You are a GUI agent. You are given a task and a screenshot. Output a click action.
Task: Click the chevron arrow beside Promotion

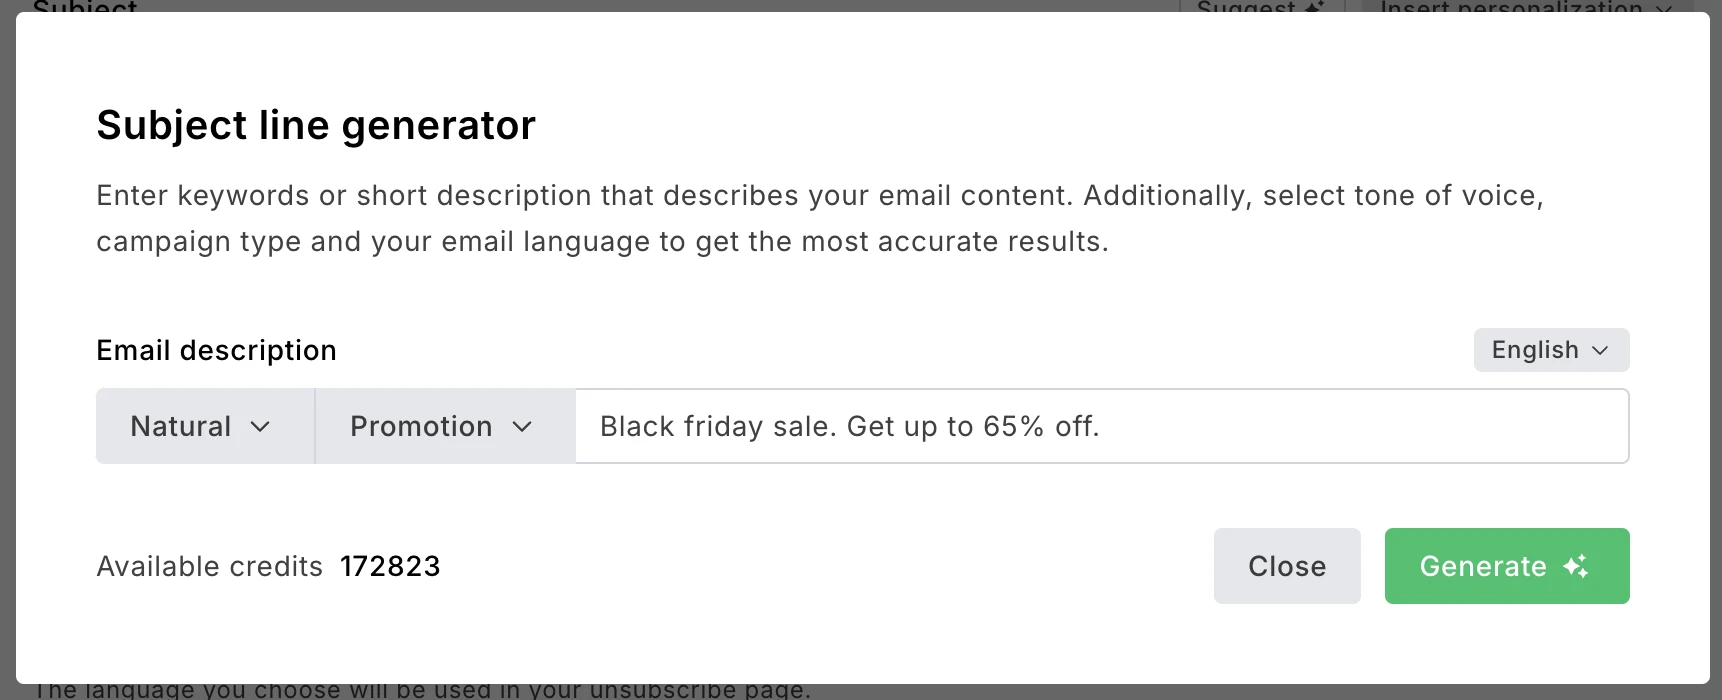click(x=522, y=427)
